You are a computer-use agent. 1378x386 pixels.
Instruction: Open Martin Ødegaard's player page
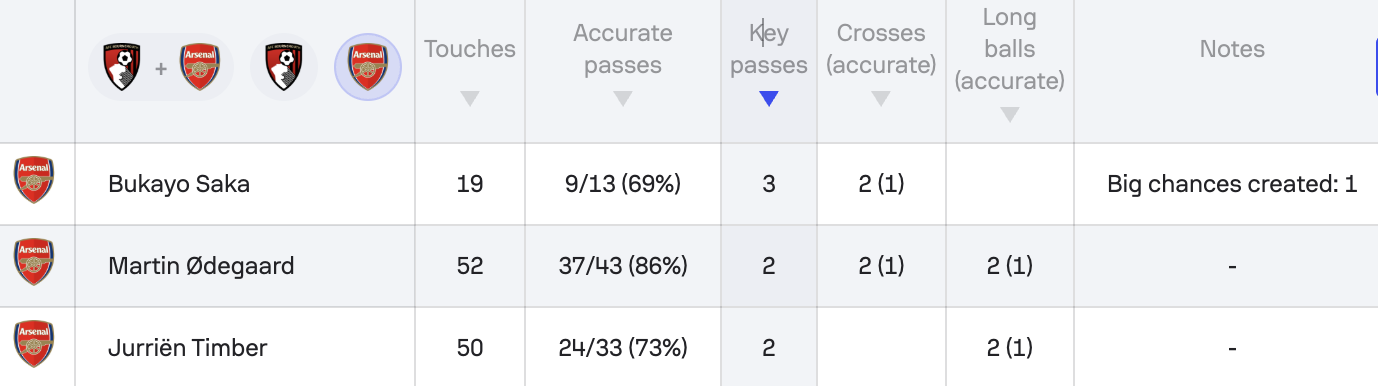pos(201,266)
